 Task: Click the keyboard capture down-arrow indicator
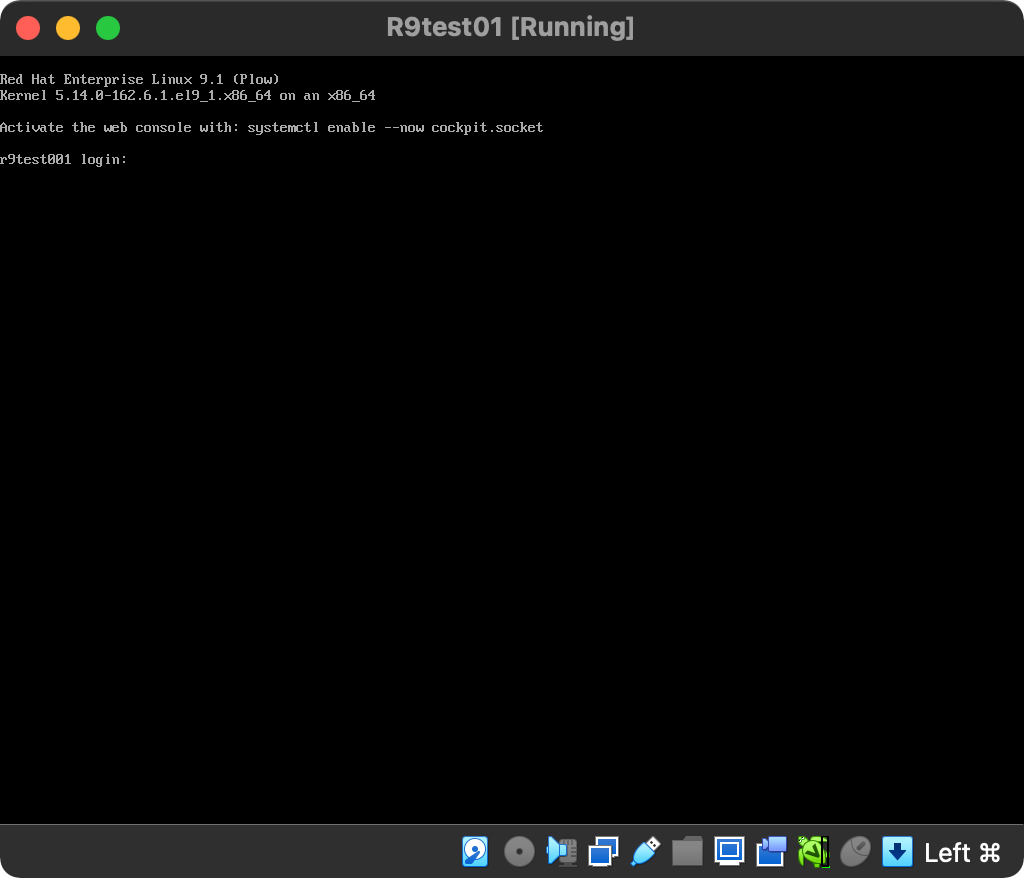pyautogui.click(x=897, y=852)
